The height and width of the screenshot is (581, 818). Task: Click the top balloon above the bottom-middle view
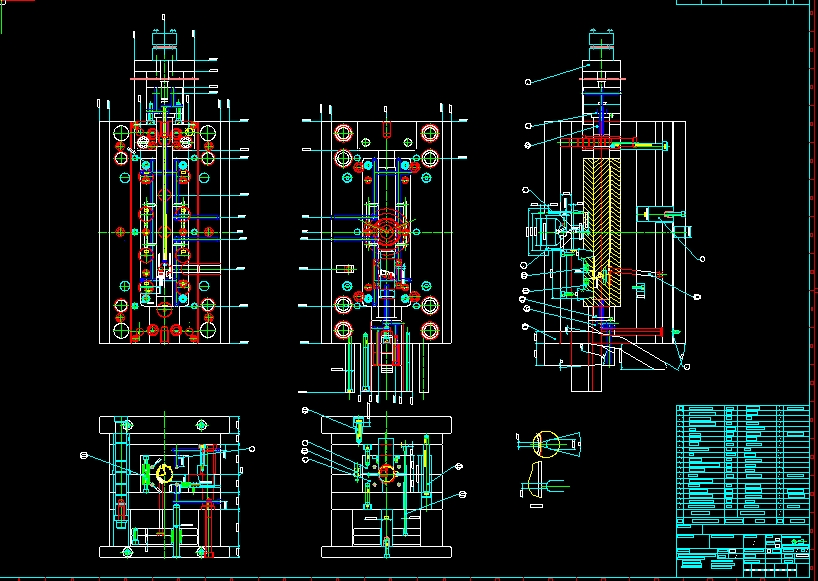[305, 411]
